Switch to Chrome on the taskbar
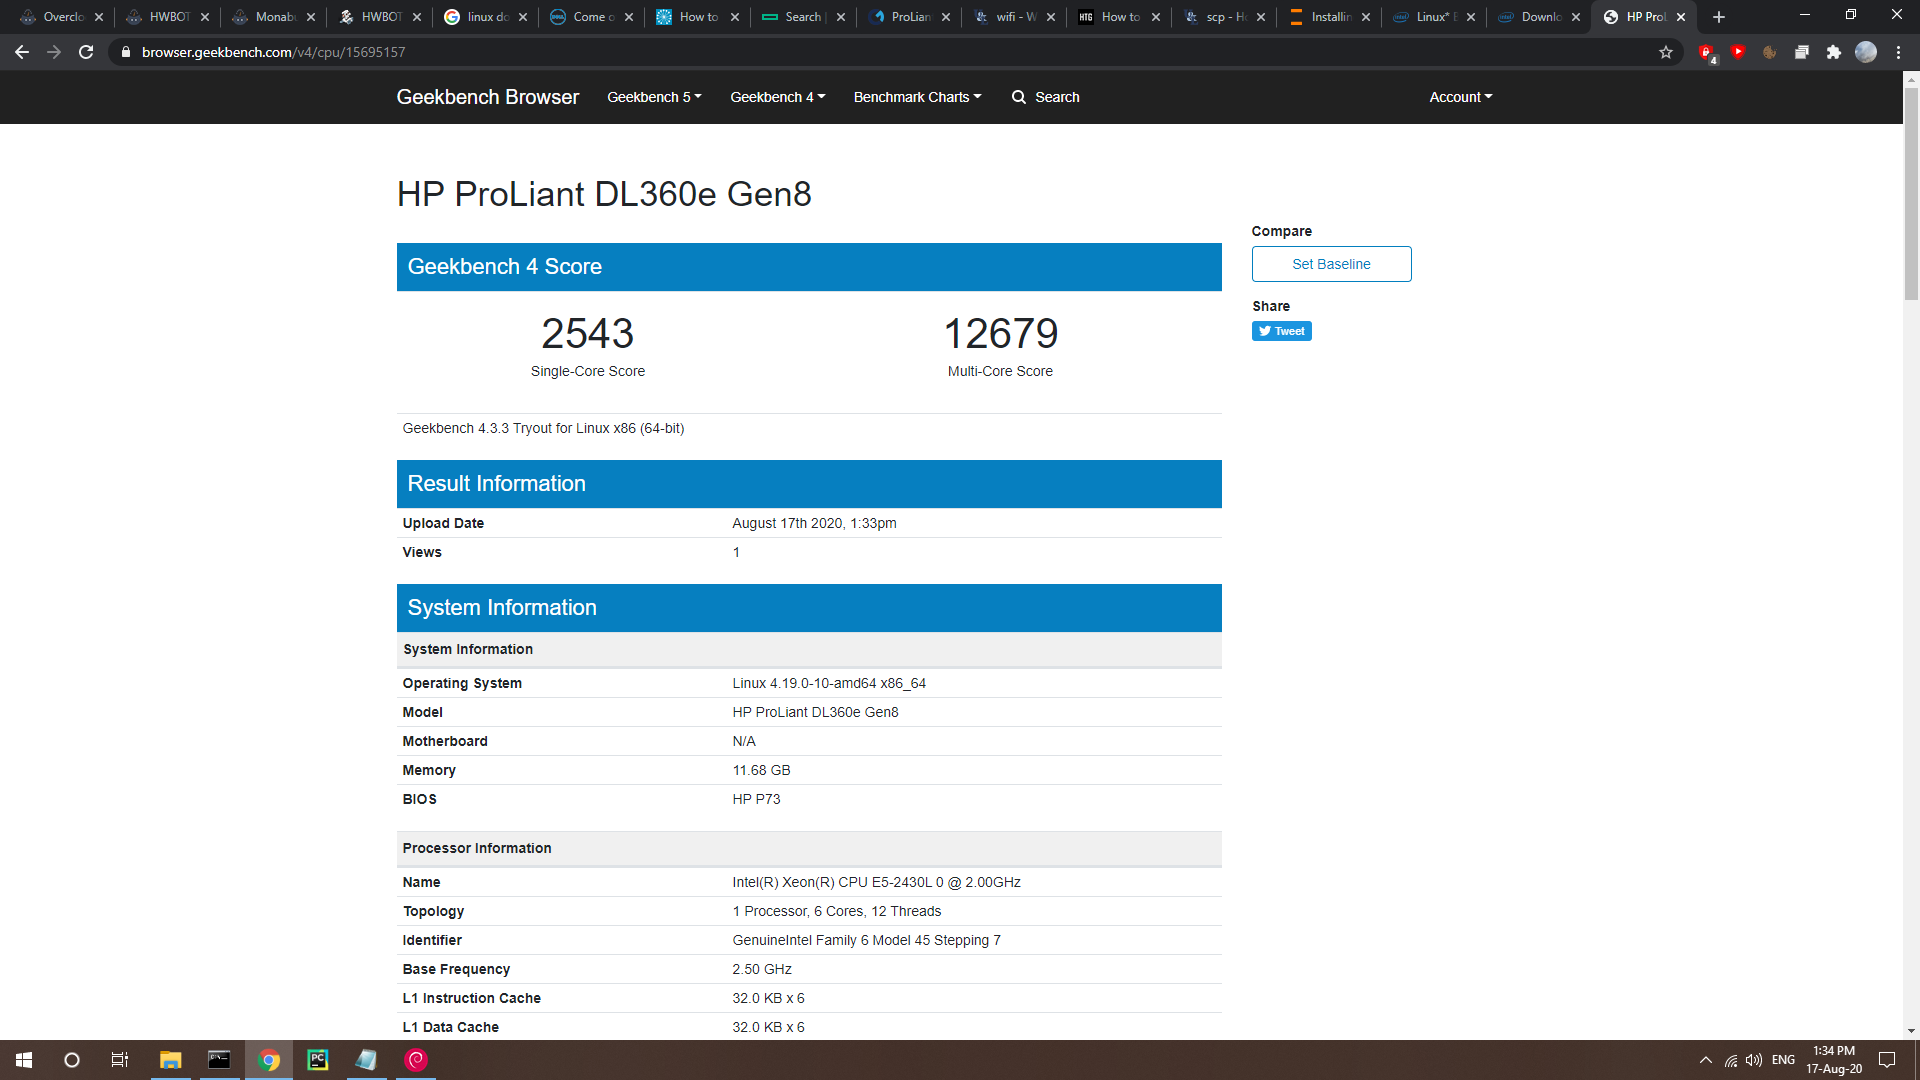 268,1060
